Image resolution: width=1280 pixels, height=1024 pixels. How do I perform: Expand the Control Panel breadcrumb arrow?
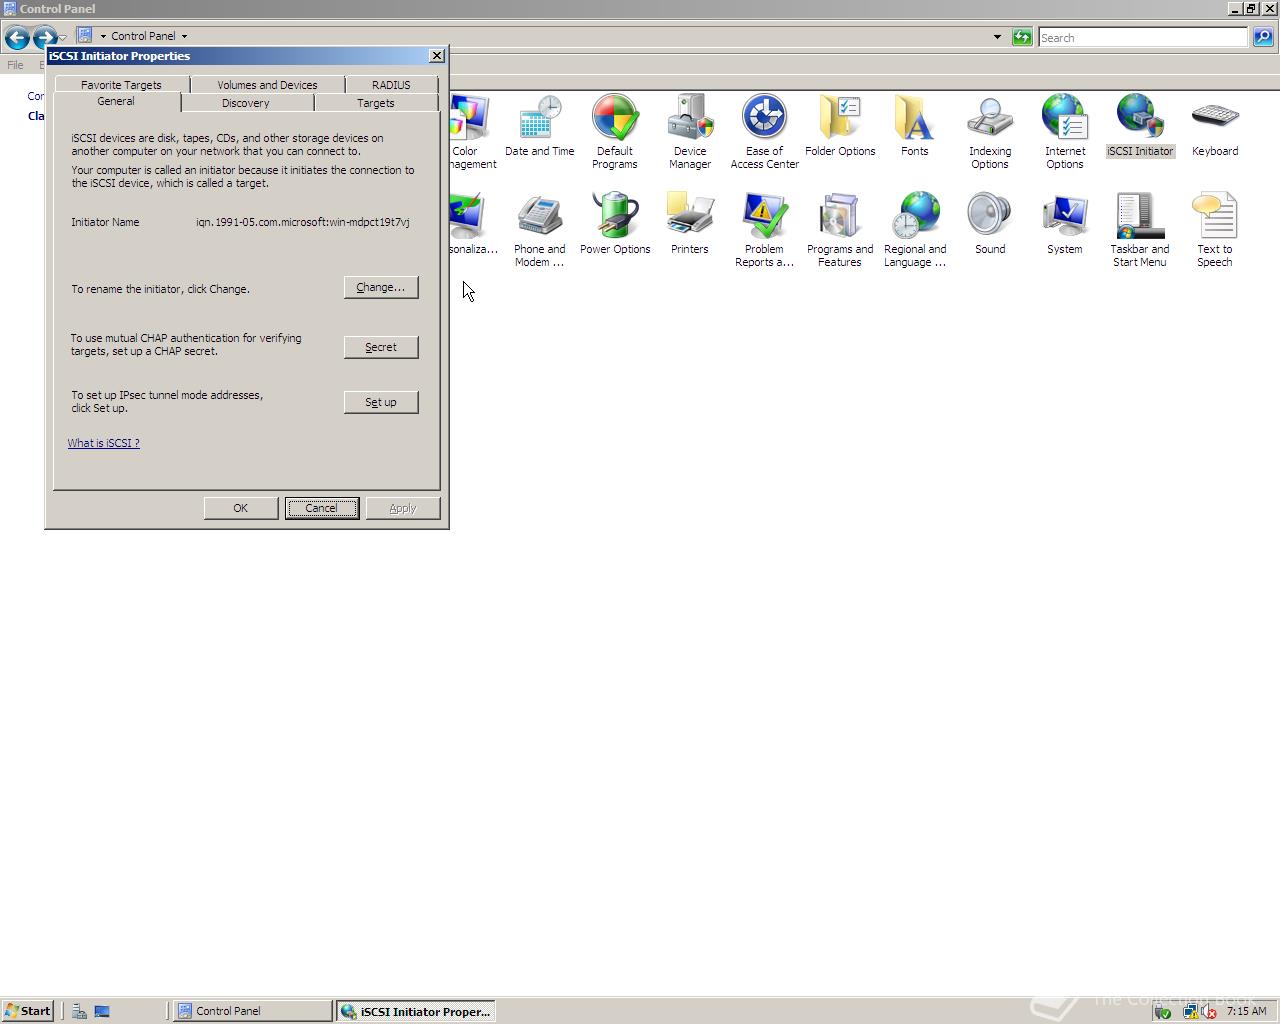coord(184,36)
